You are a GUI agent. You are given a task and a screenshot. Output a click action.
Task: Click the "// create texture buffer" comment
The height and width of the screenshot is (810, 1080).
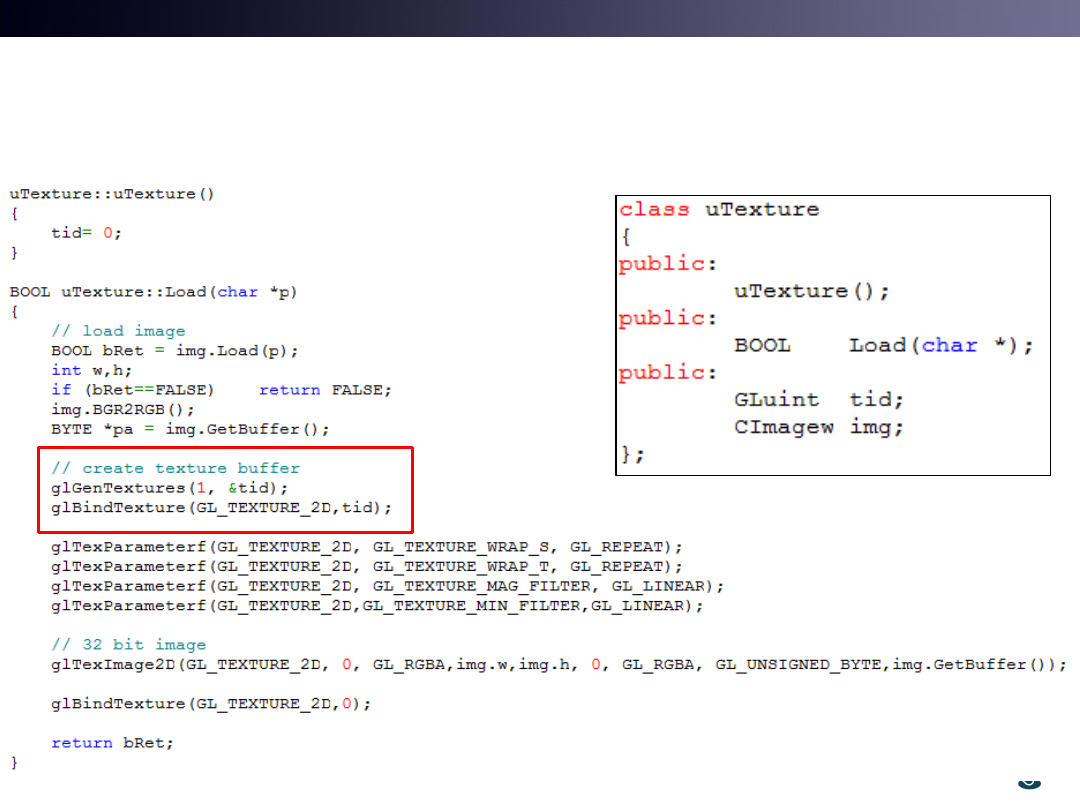[x=175, y=468]
